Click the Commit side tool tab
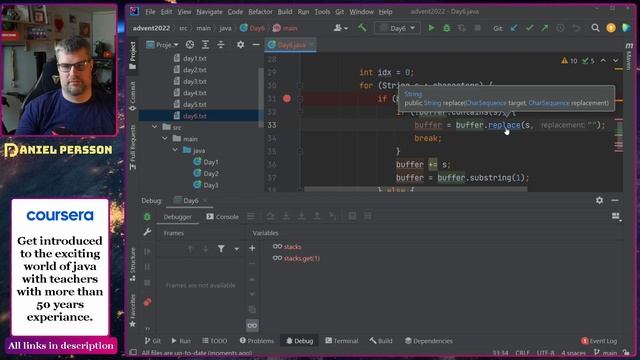 (133, 96)
